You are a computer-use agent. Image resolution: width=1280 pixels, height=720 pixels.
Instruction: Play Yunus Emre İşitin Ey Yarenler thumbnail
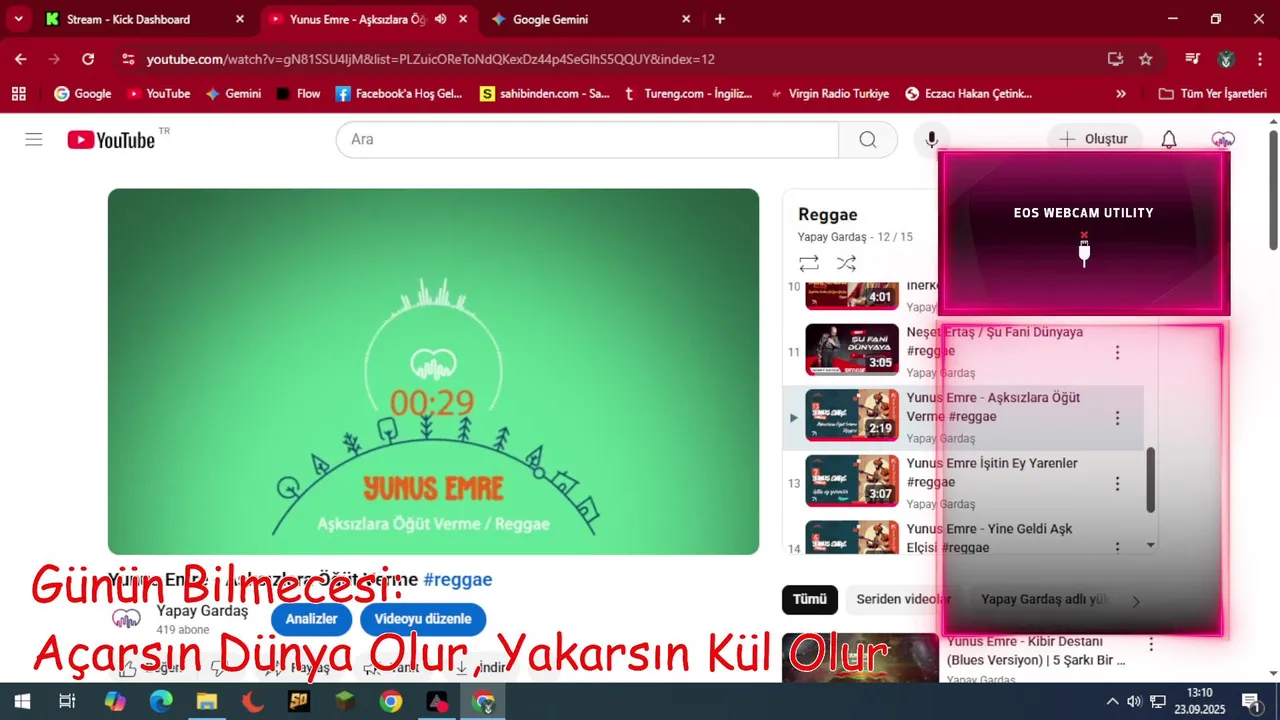point(851,481)
